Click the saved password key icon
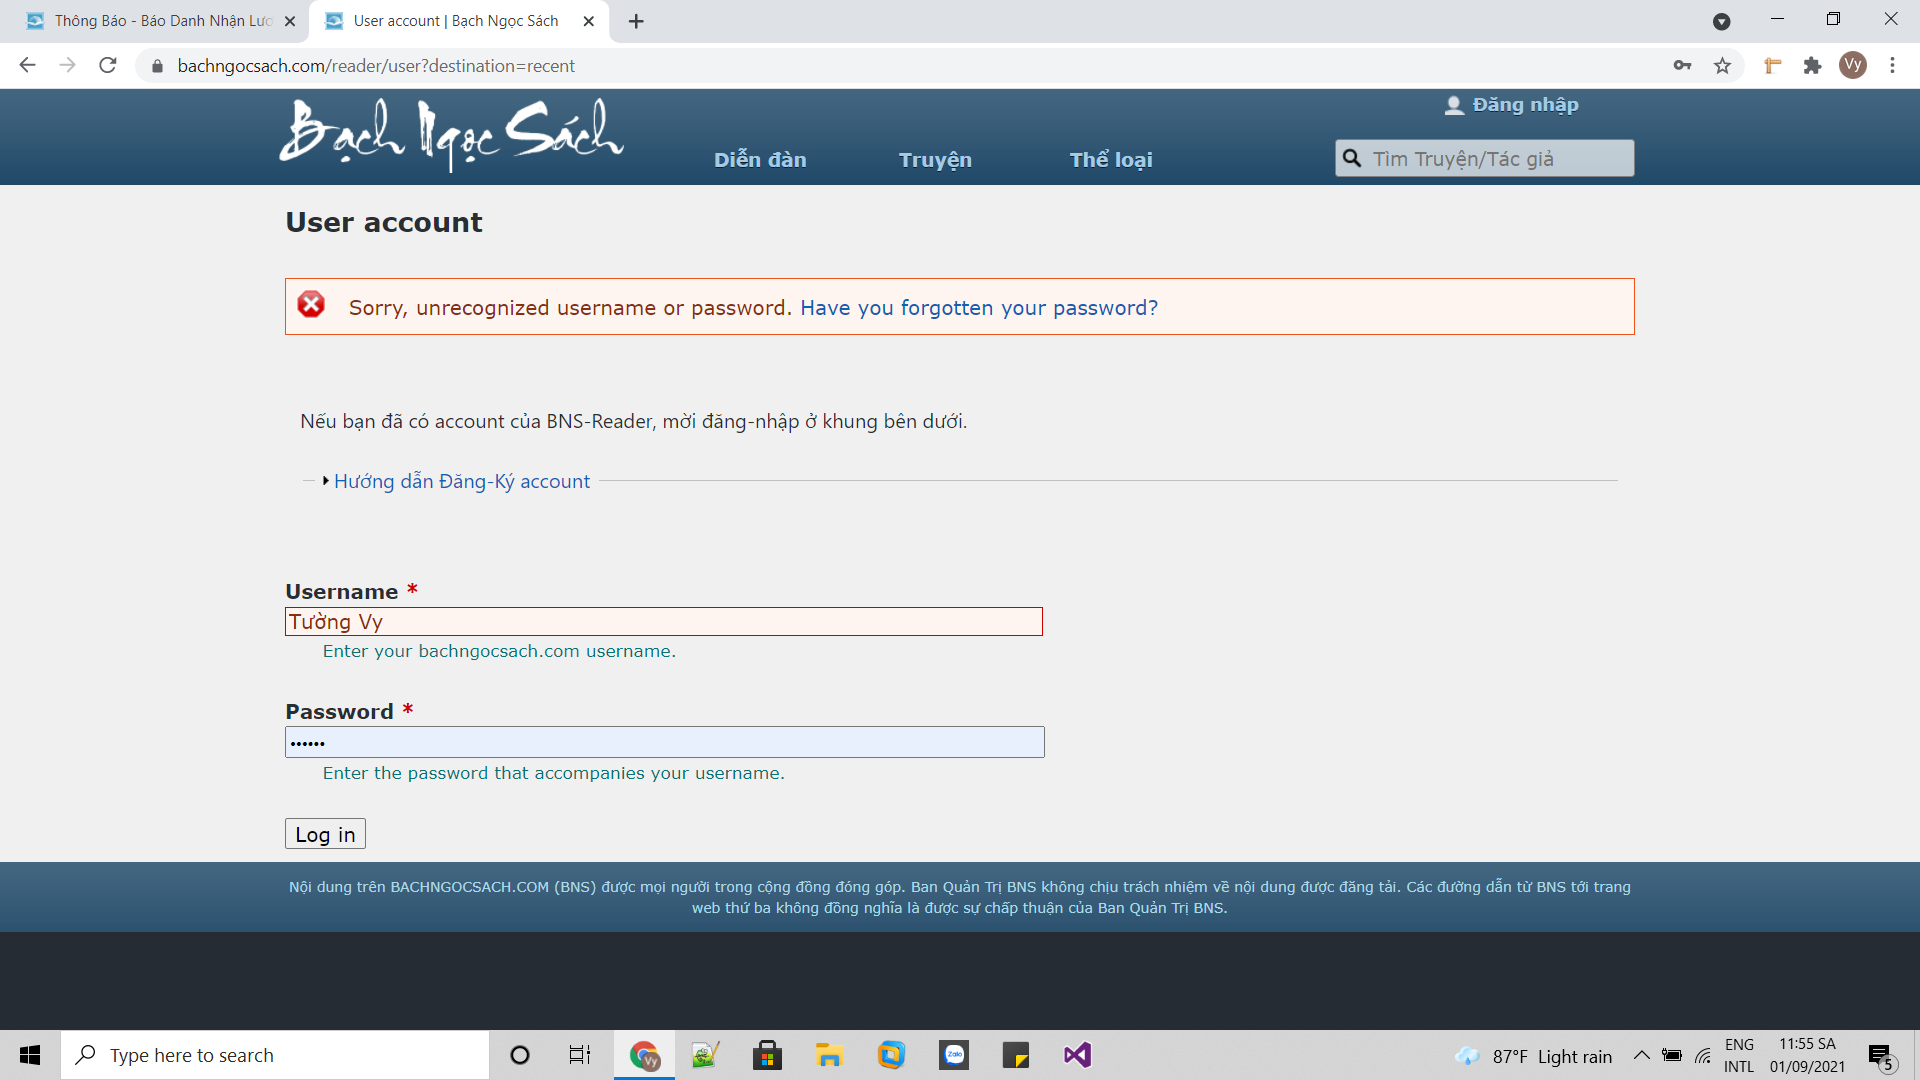Image resolution: width=1920 pixels, height=1080 pixels. tap(1682, 66)
